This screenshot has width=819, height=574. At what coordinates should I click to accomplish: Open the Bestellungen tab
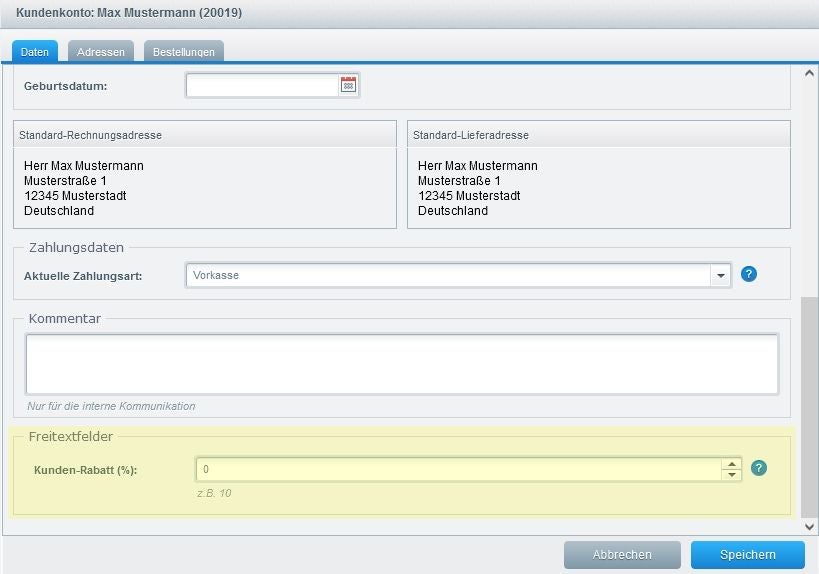point(184,52)
